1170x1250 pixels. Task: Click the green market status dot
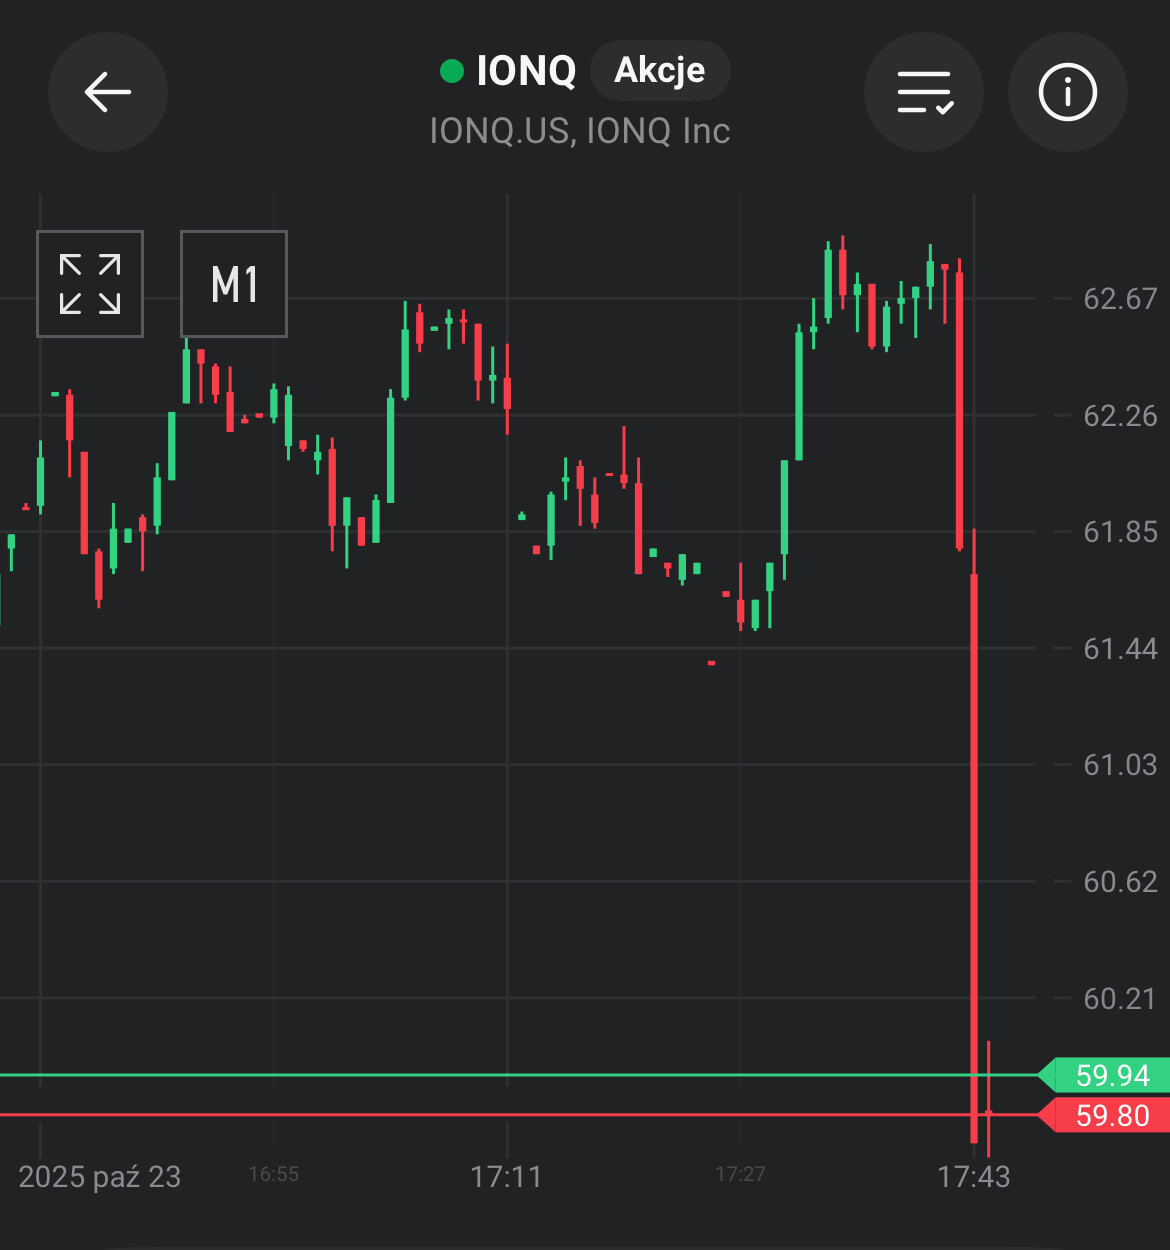pos(452,71)
